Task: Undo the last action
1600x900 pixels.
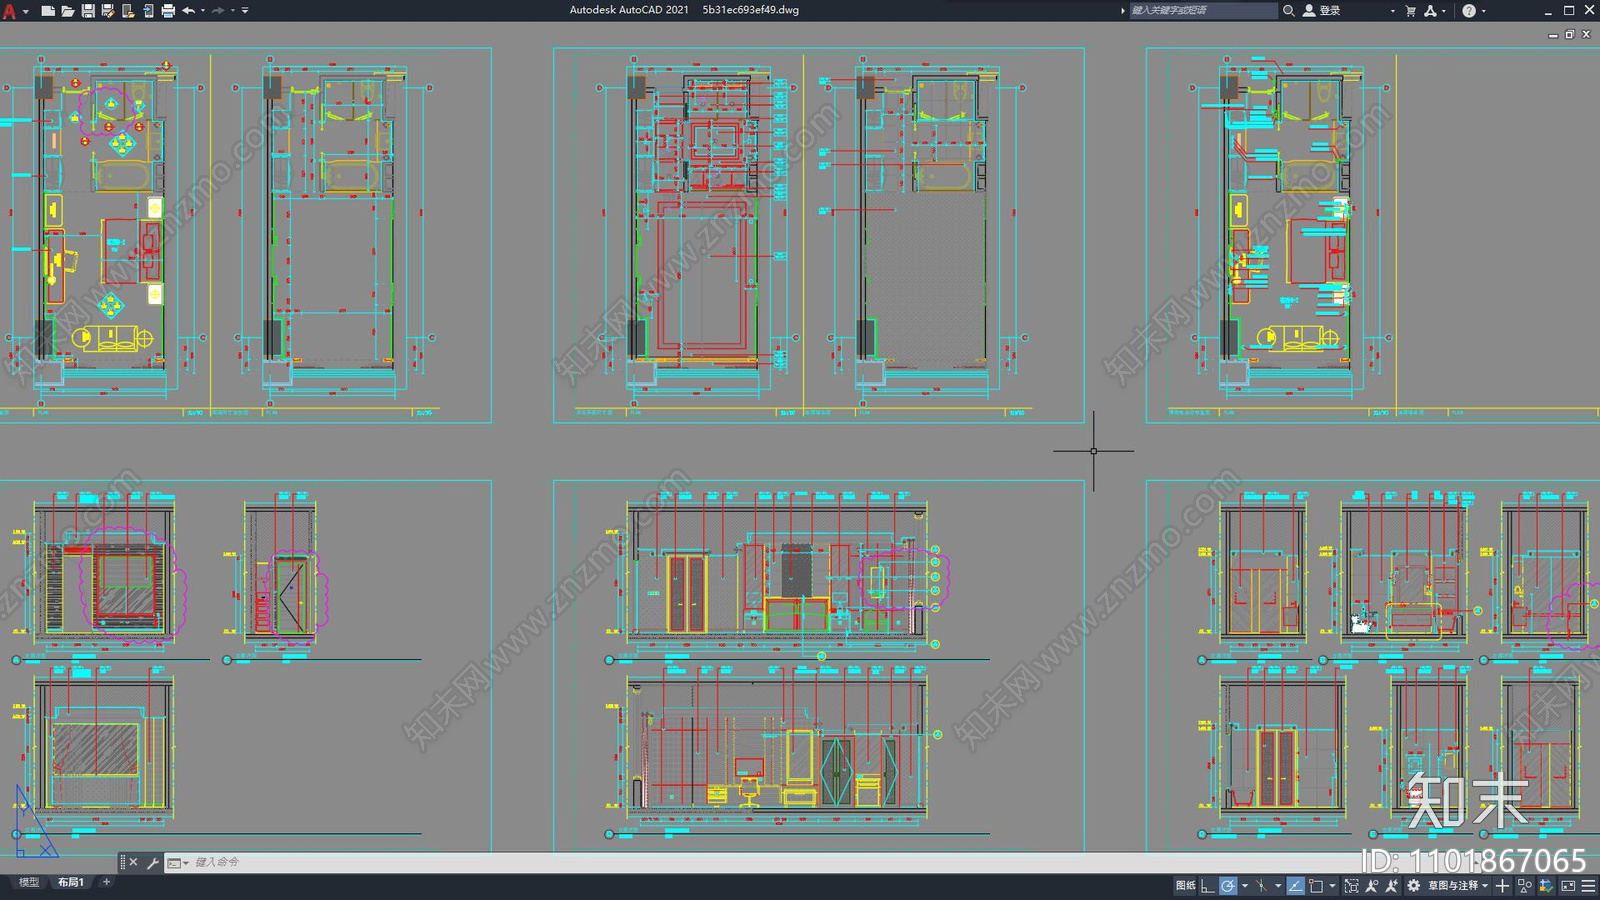Action: point(188,11)
